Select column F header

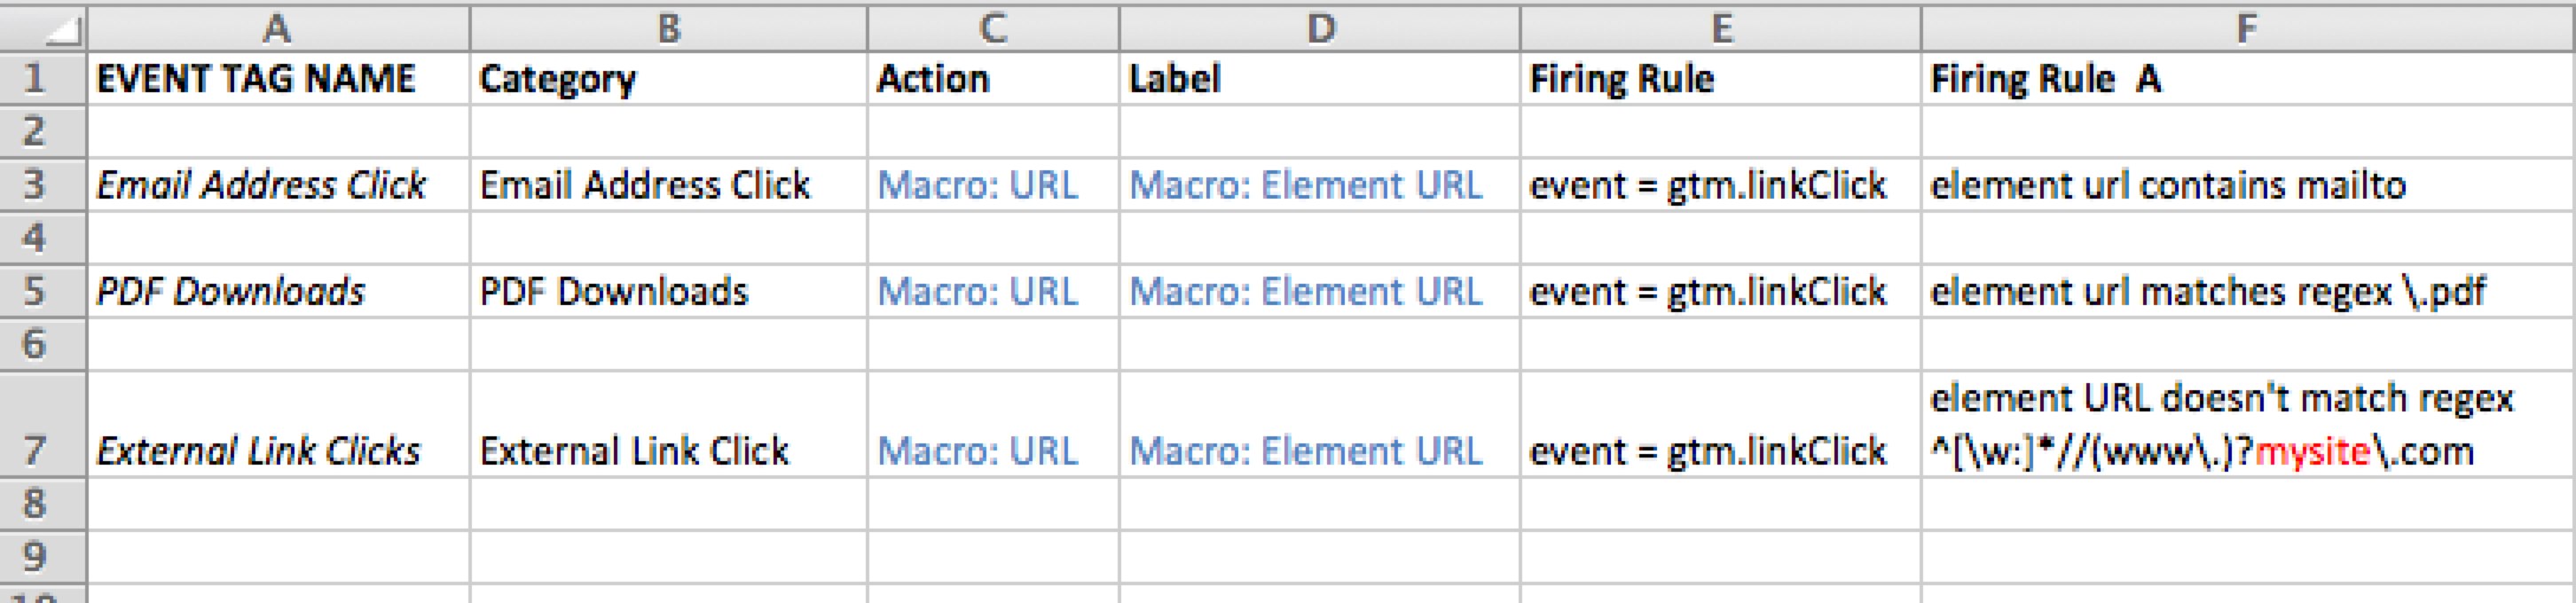(x=2247, y=27)
